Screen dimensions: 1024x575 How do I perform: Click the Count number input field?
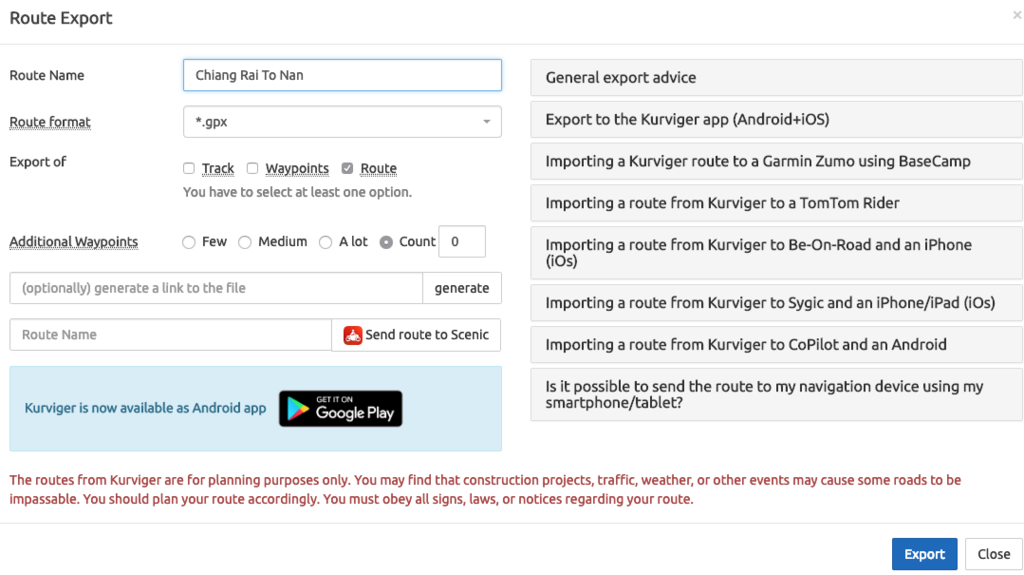pyautogui.click(x=462, y=242)
